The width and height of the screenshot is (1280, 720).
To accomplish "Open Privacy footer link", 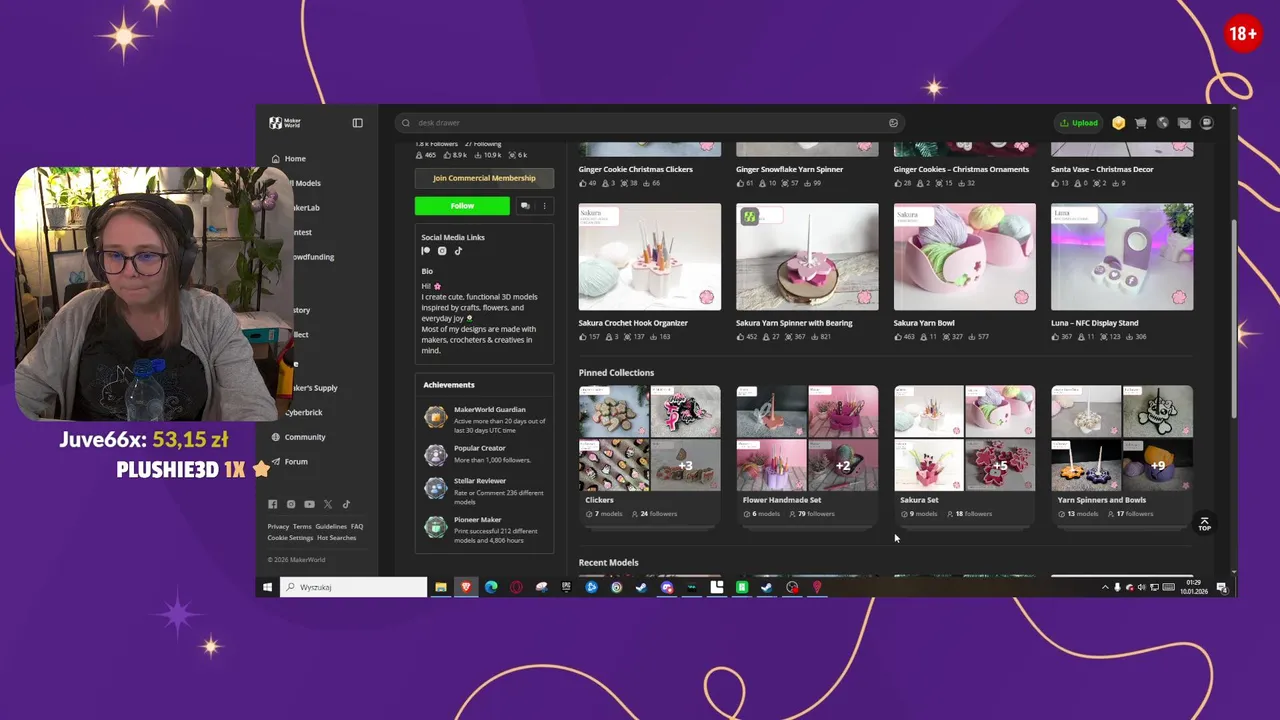I will tap(278, 526).
